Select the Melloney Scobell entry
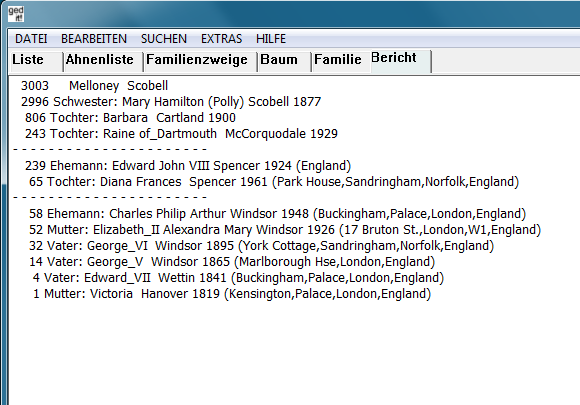The width and height of the screenshot is (580, 405). [94, 86]
